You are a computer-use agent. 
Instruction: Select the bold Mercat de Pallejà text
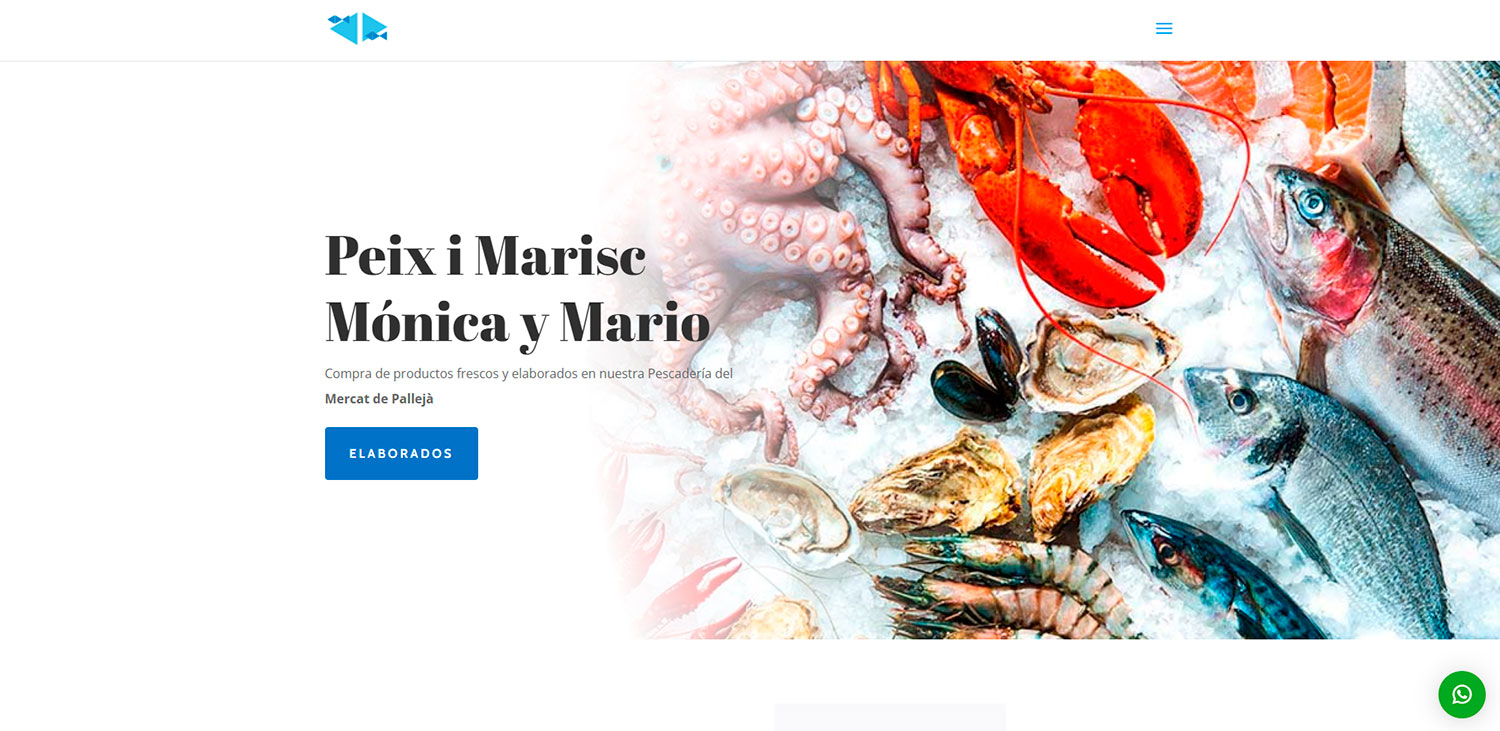(379, 399)
